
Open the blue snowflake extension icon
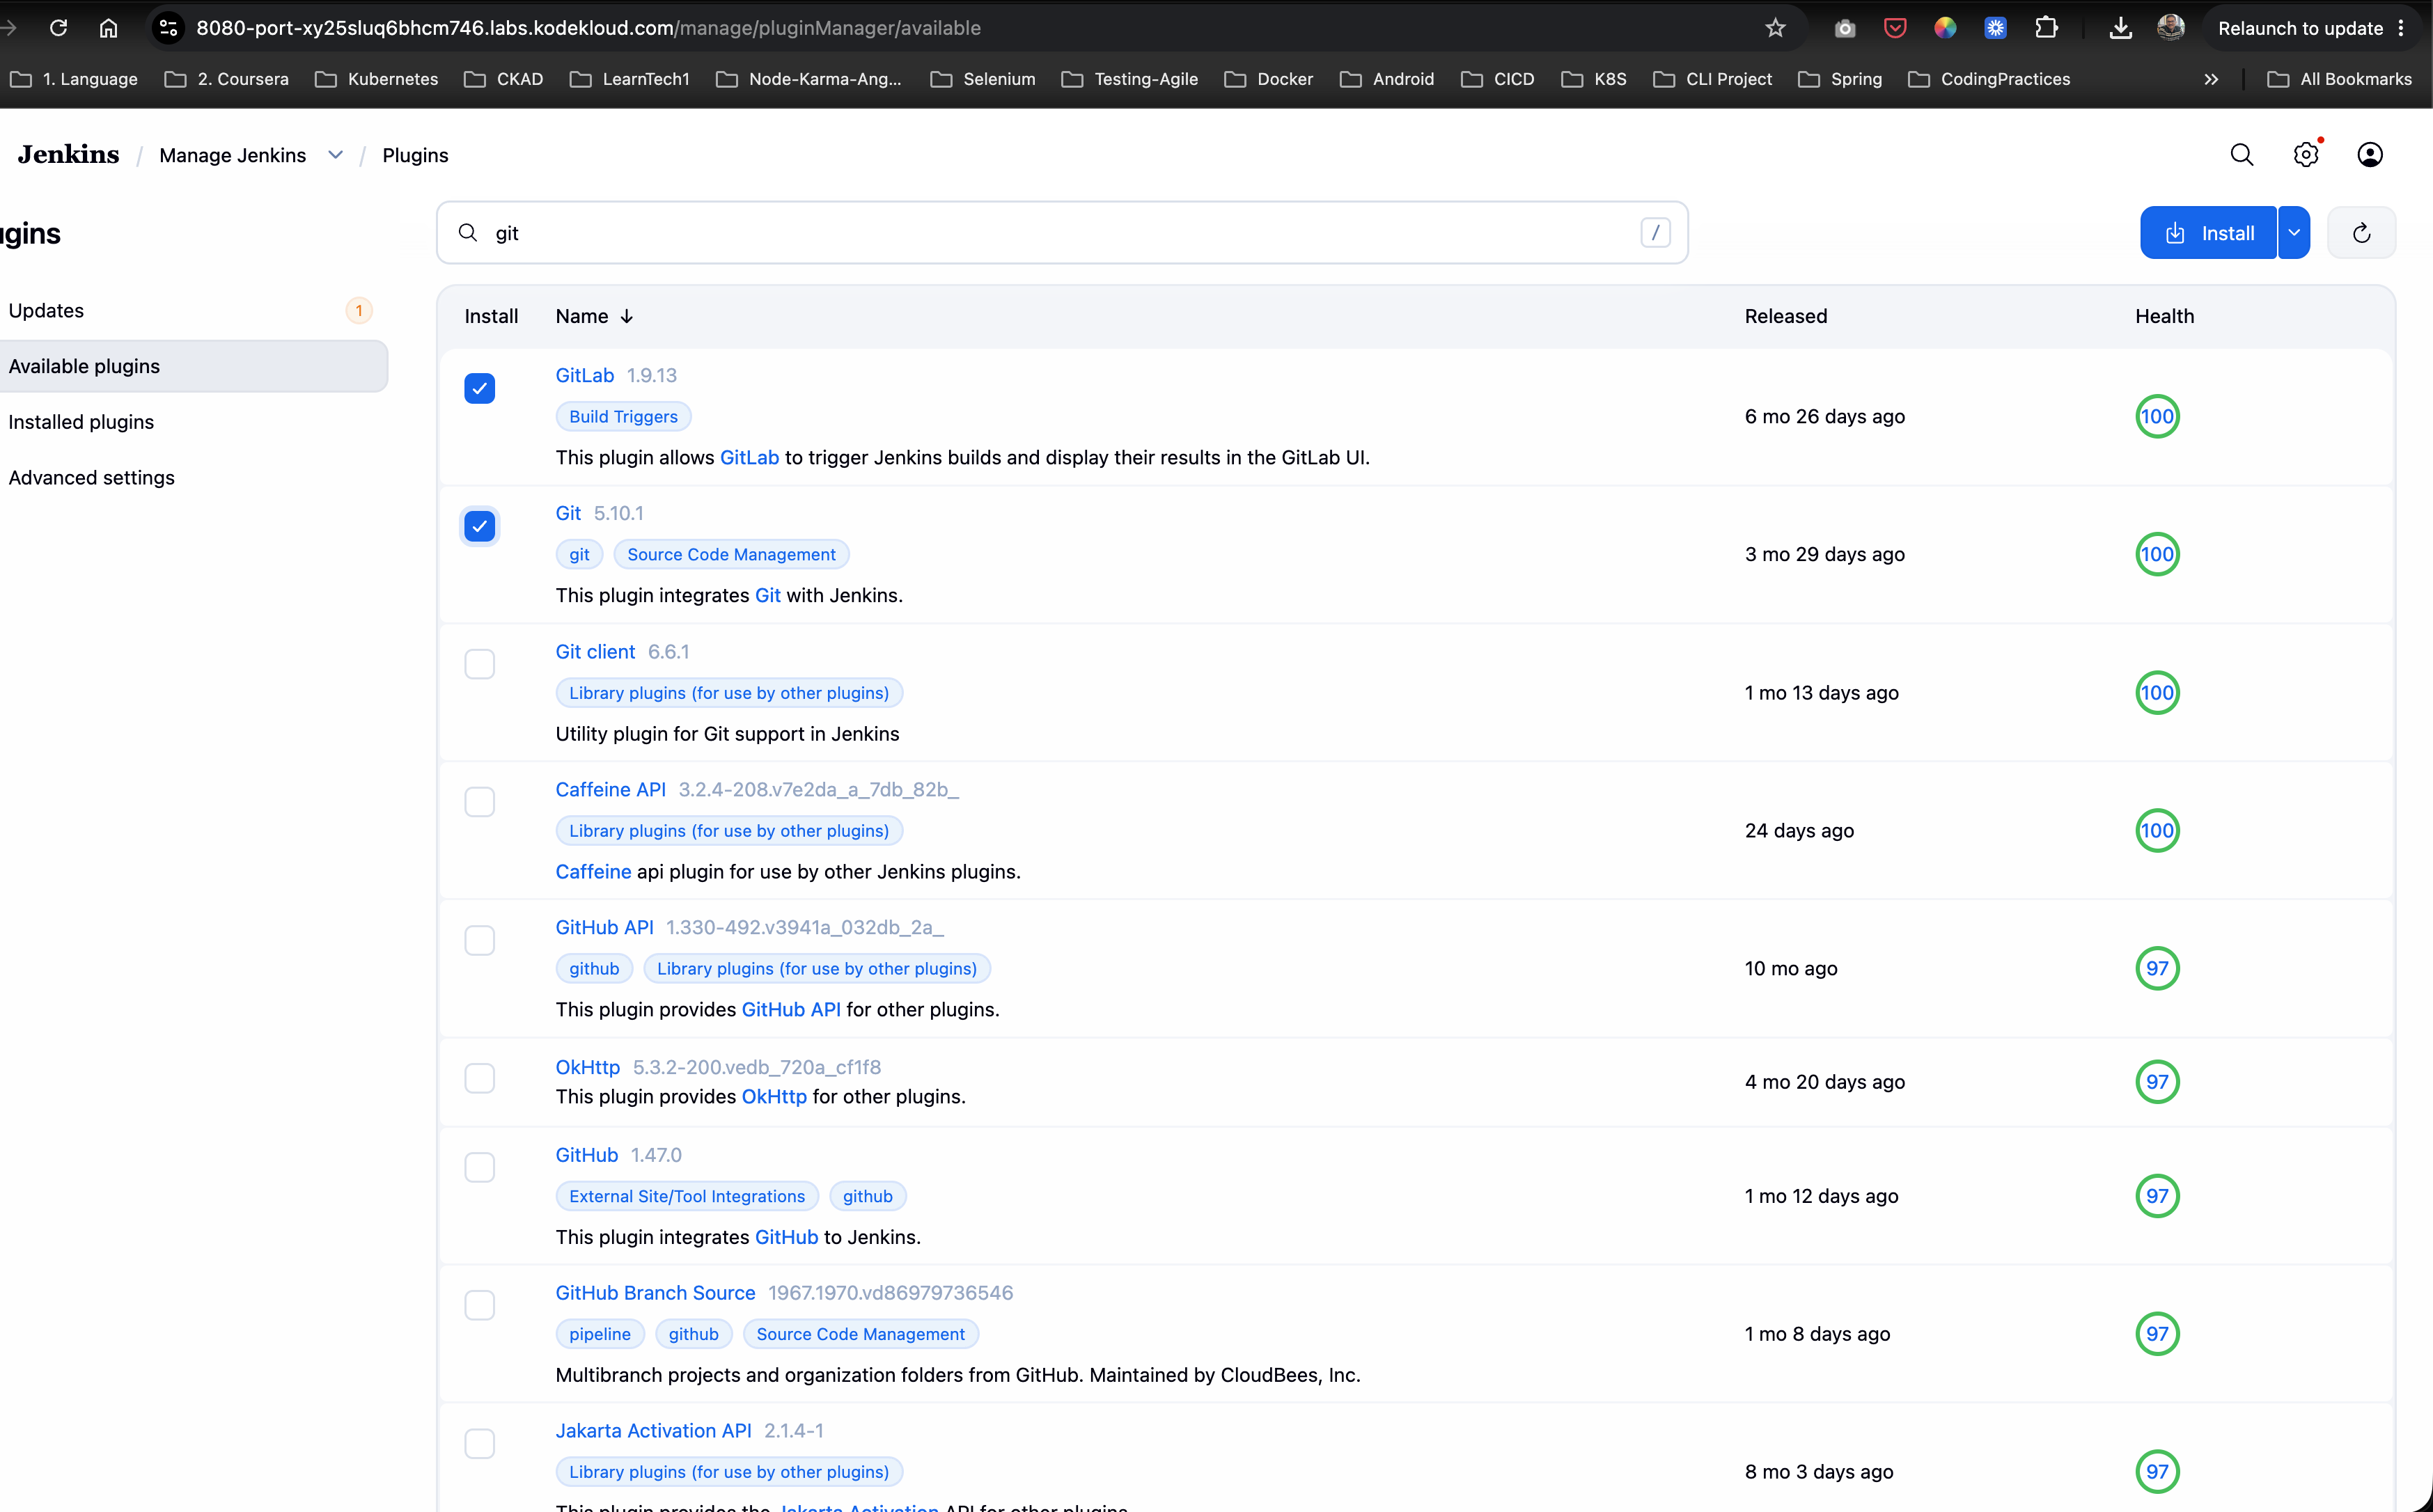(x=1995, y=28)
